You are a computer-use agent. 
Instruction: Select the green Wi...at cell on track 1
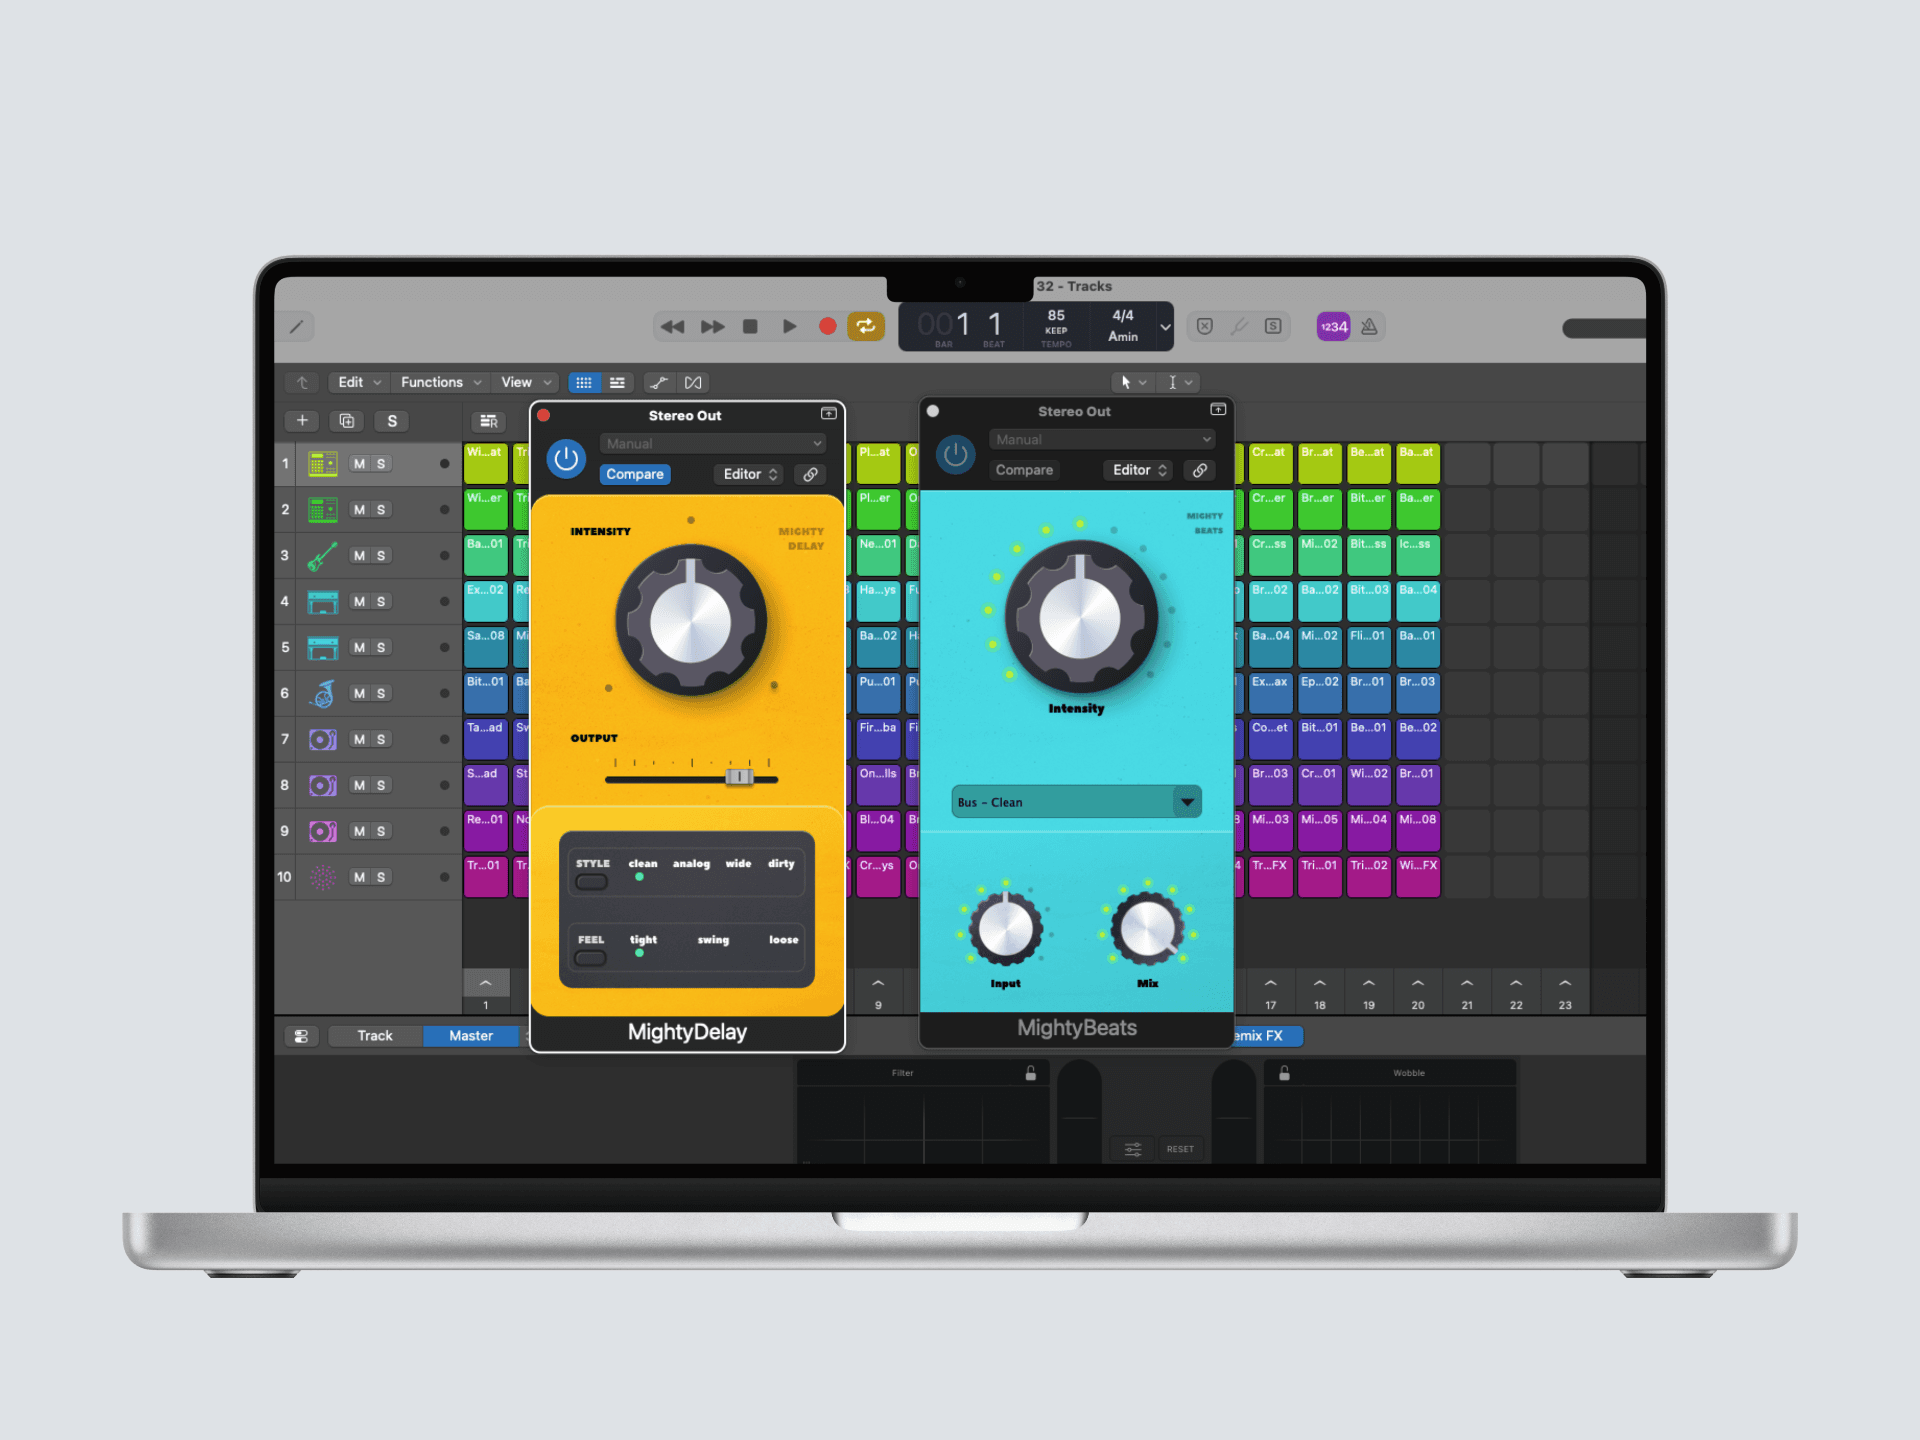tap(486, 463)
